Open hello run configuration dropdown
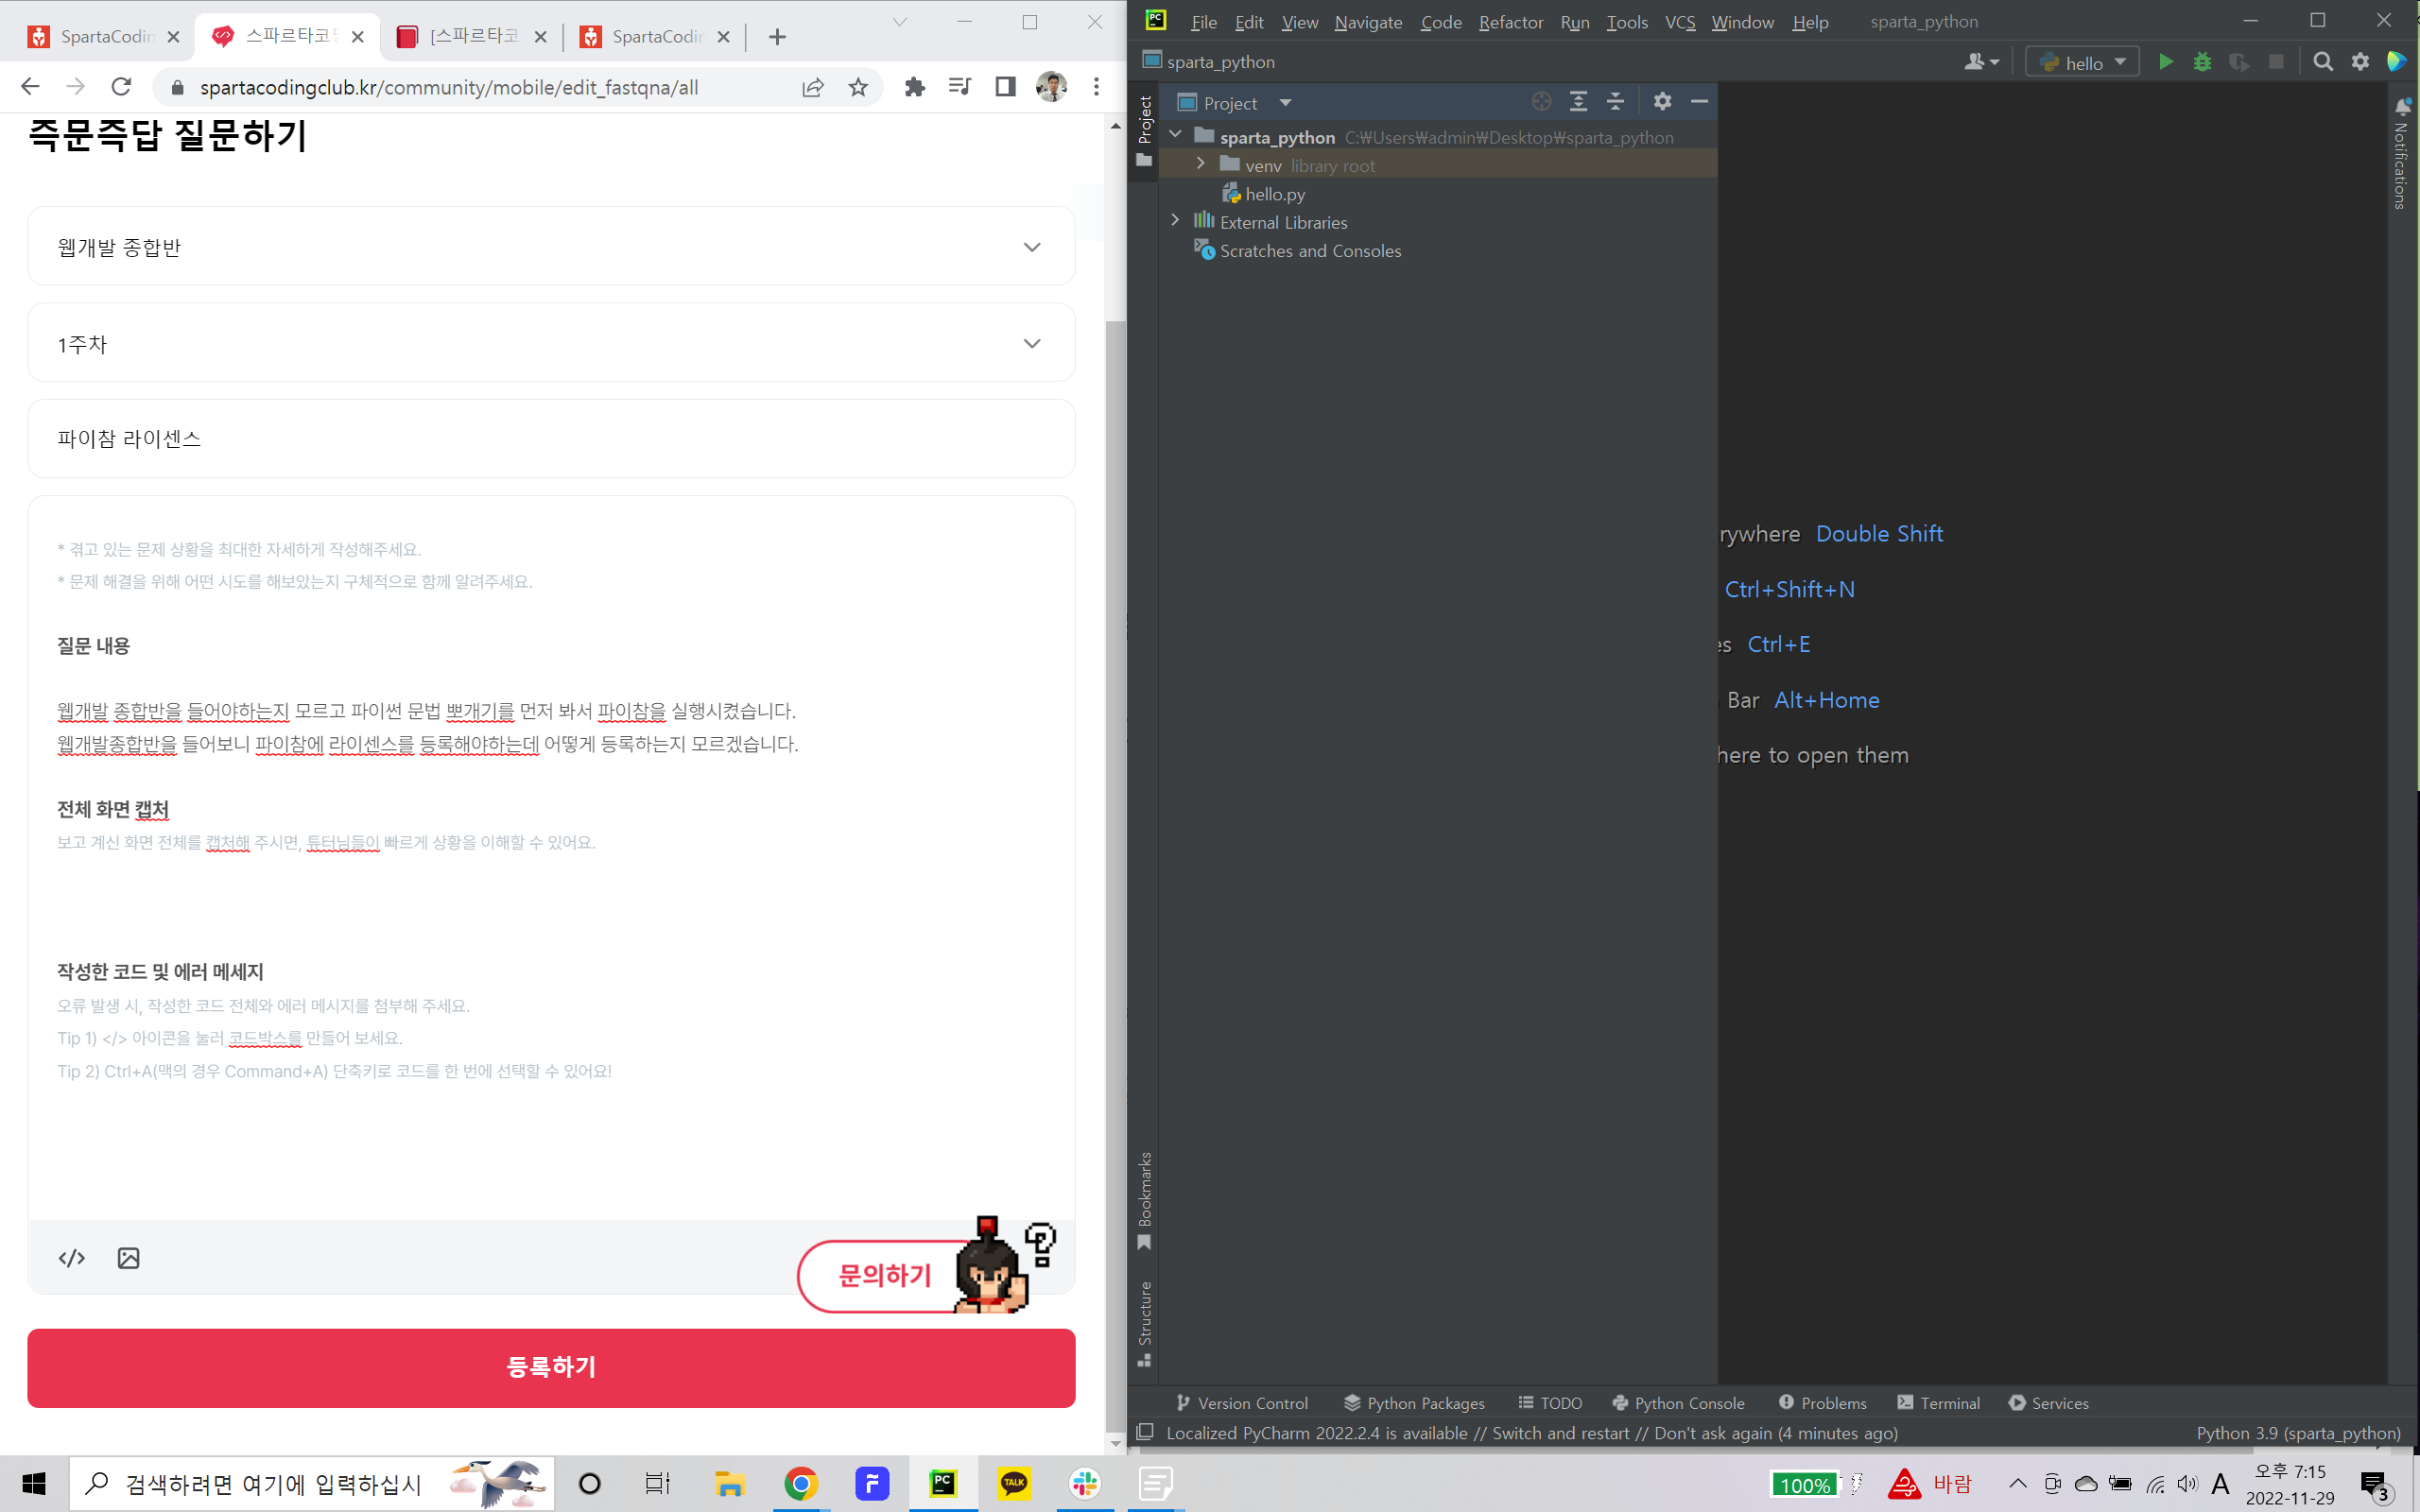The height and width of the screenshot is (1512, 2420). 2082,62
